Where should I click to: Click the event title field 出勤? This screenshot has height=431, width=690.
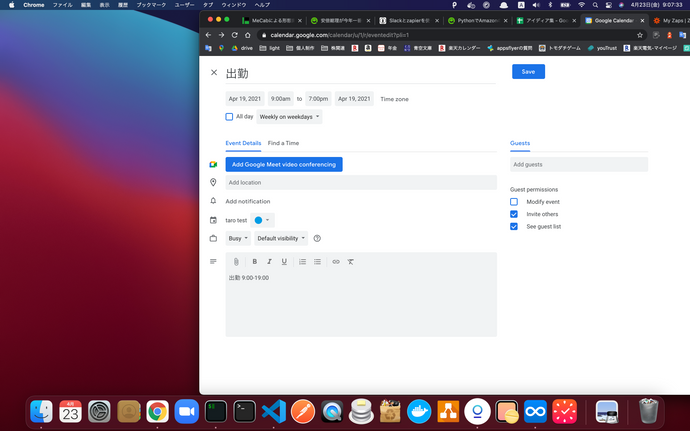coord(361,73)
